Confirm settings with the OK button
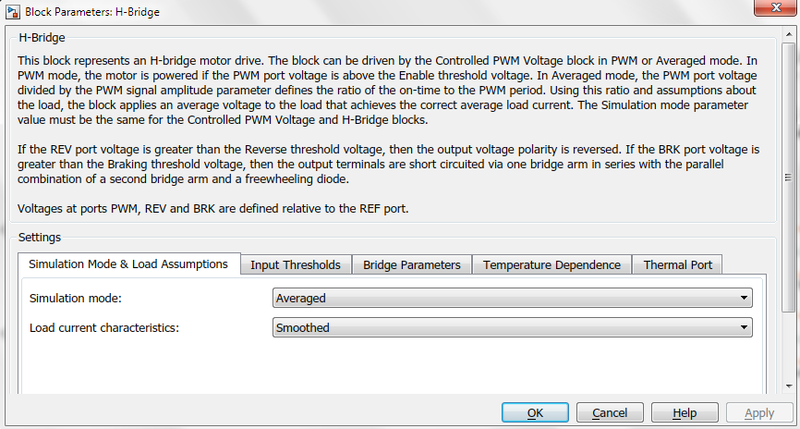Viewport: 800px width, 429px height. (x=535, y=413)
